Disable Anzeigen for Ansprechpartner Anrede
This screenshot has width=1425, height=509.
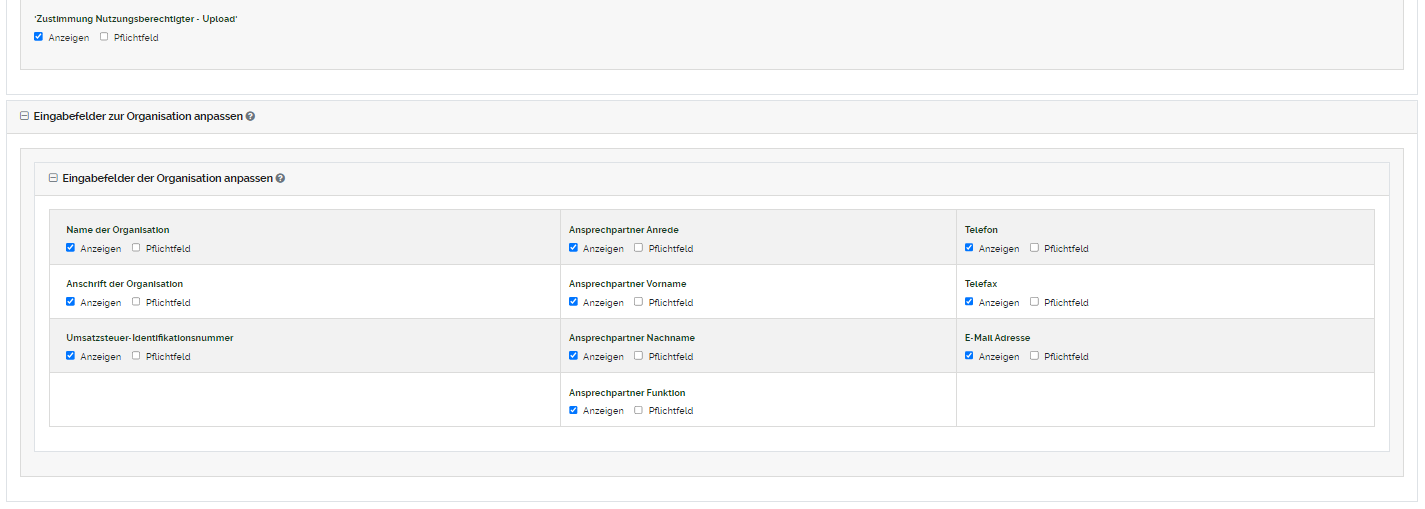[573, 248]
